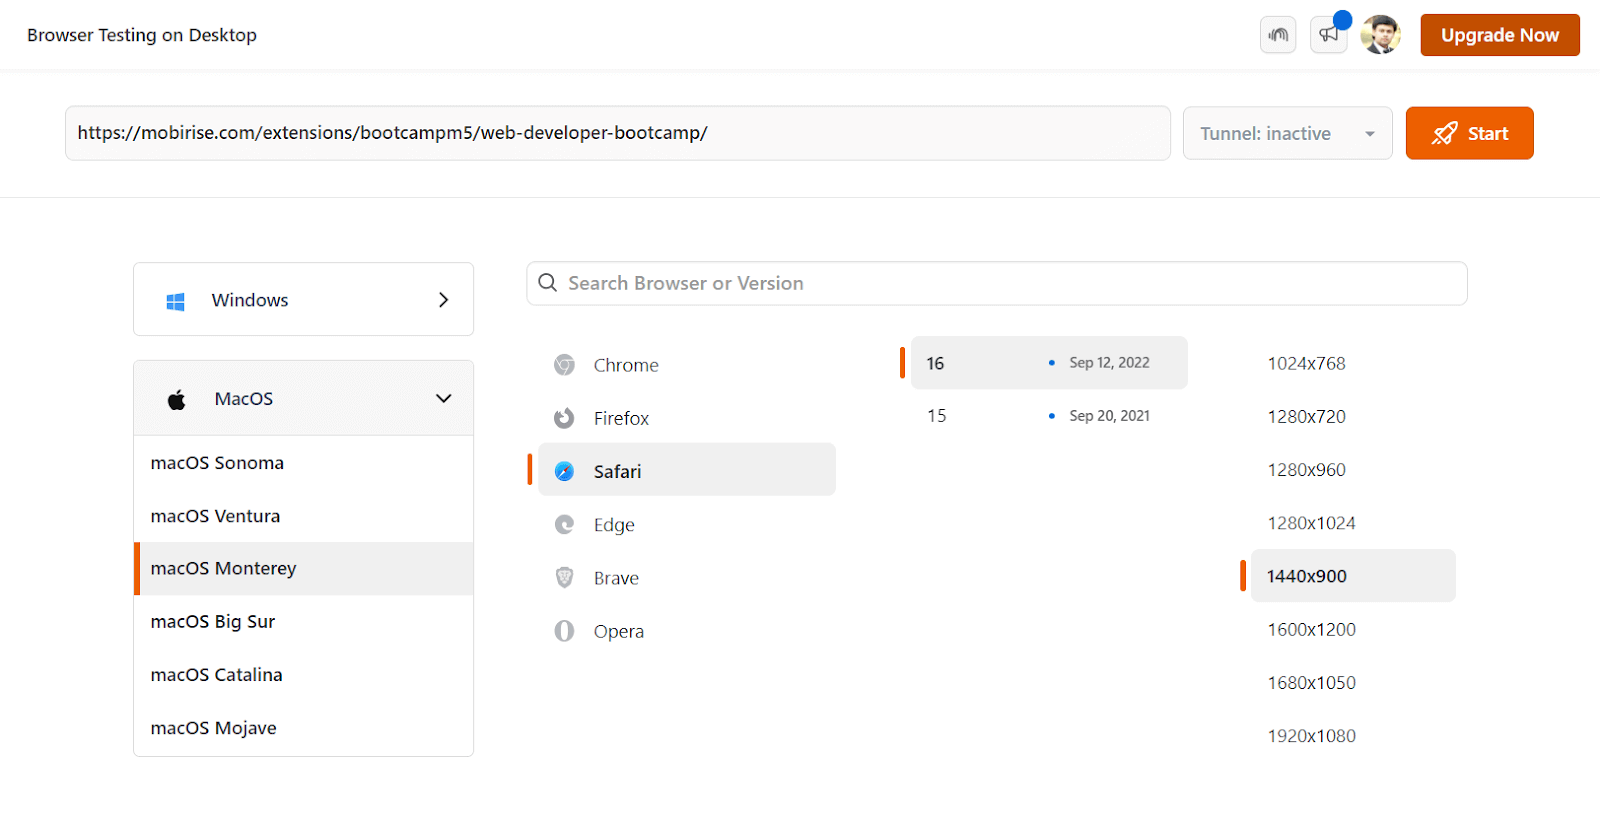
Task: Select resolution 1280x720
Action: pyautogui.click(x=1306, y=416)
